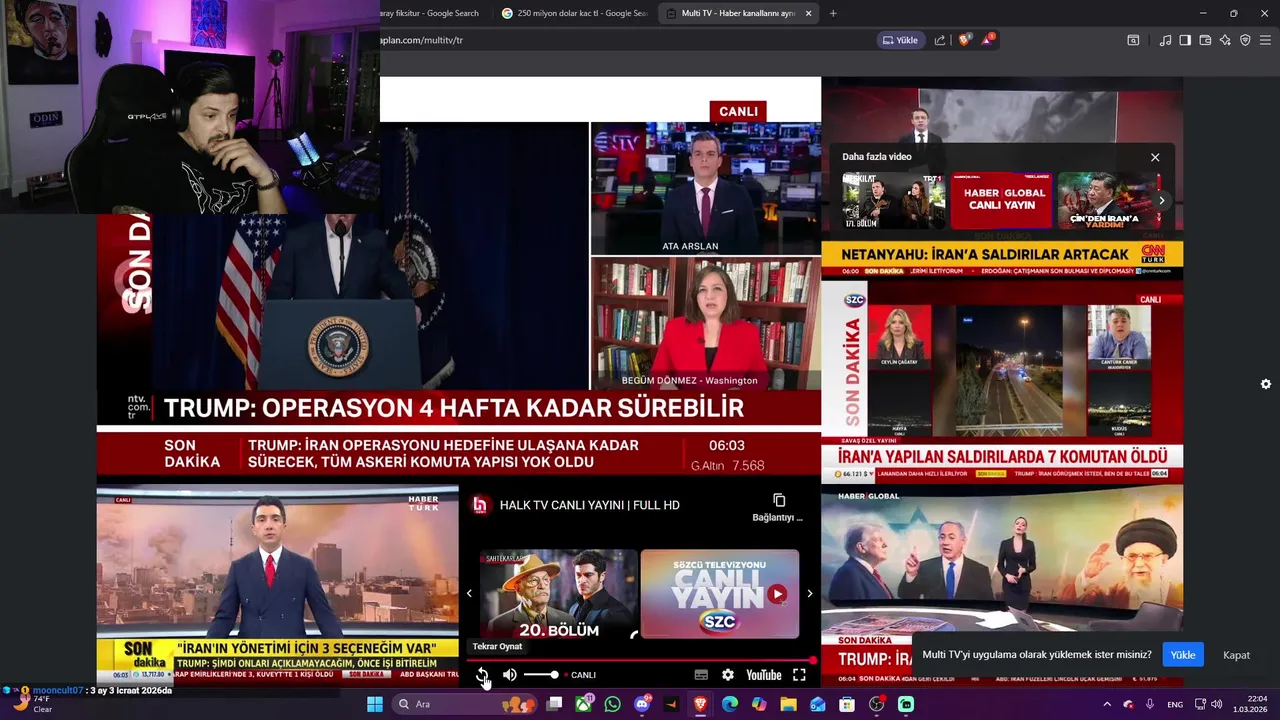Mute the Halk TV player volume
This screenshot has width=1280, height=720.
[x=510, y=675]
